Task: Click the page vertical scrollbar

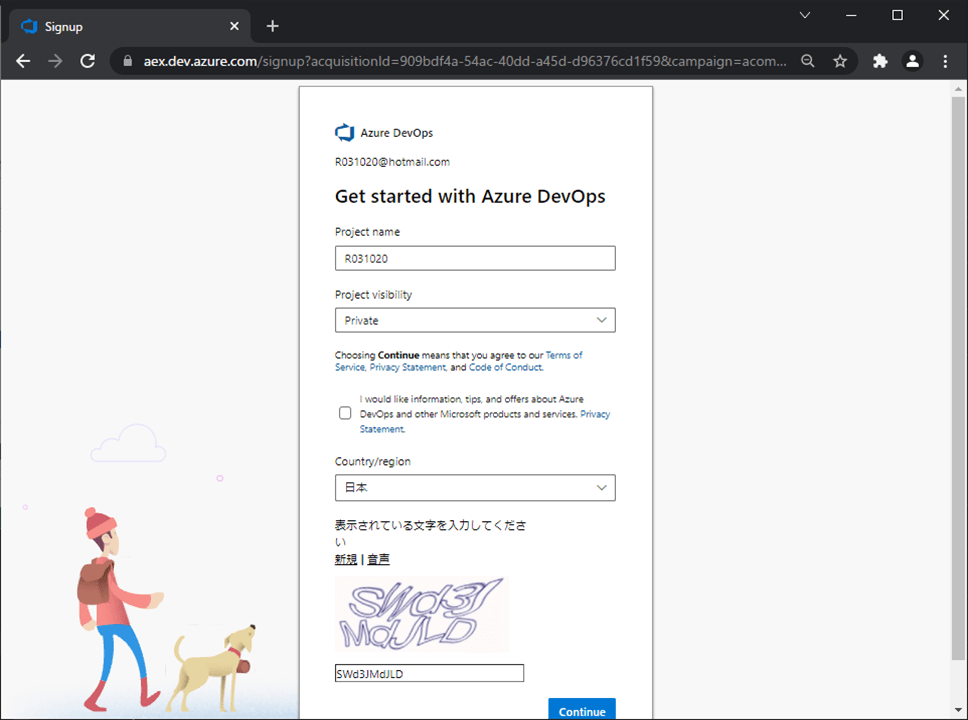Action: pyautogui.click(x=958, y=377)
